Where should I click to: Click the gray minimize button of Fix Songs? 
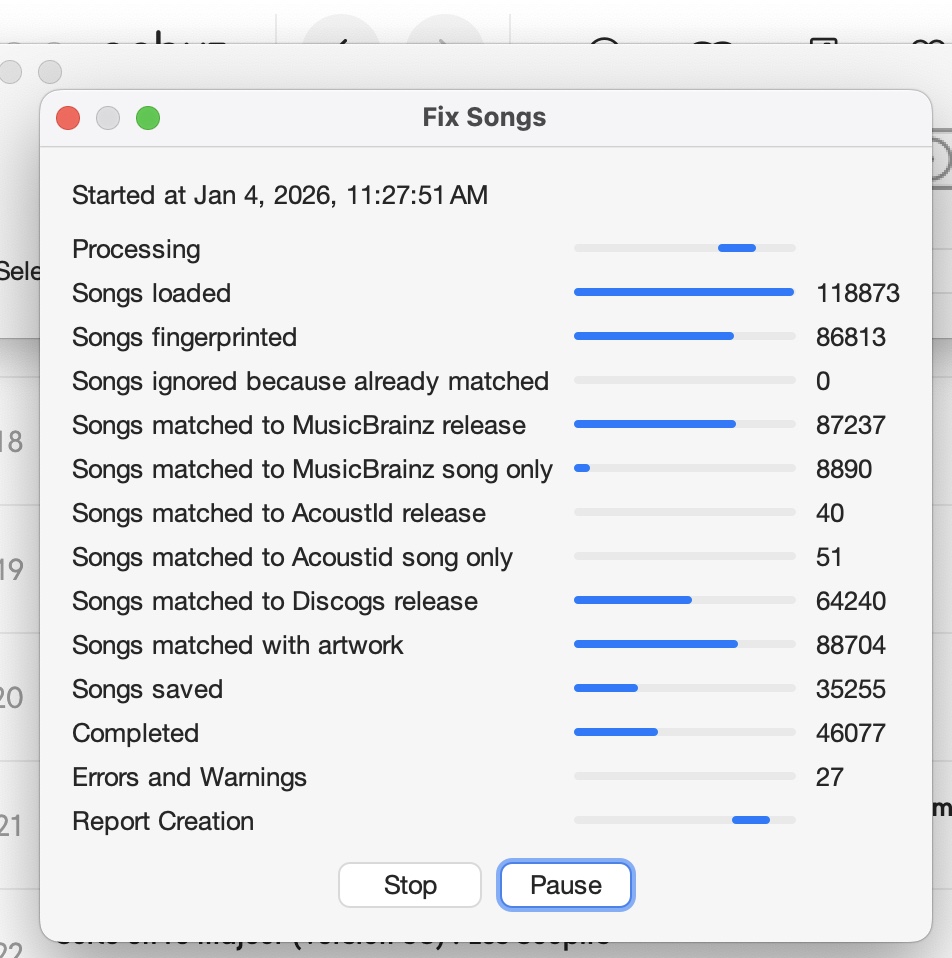[x=108, y=118]
